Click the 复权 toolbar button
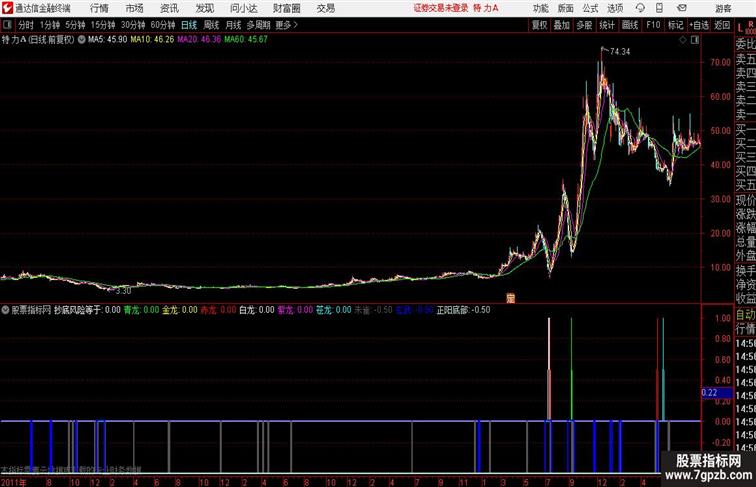This screenshot has width=756, height=487. tap(540, 25)
